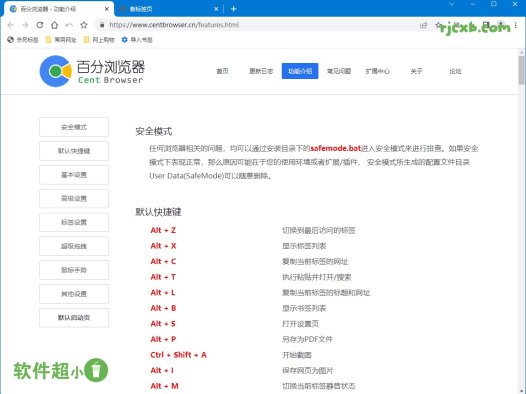Viewport: 526px width, 394px height.
Task: Click the Alt + X shortcut text
Action: pyautogui.click(x=163, y=246)
